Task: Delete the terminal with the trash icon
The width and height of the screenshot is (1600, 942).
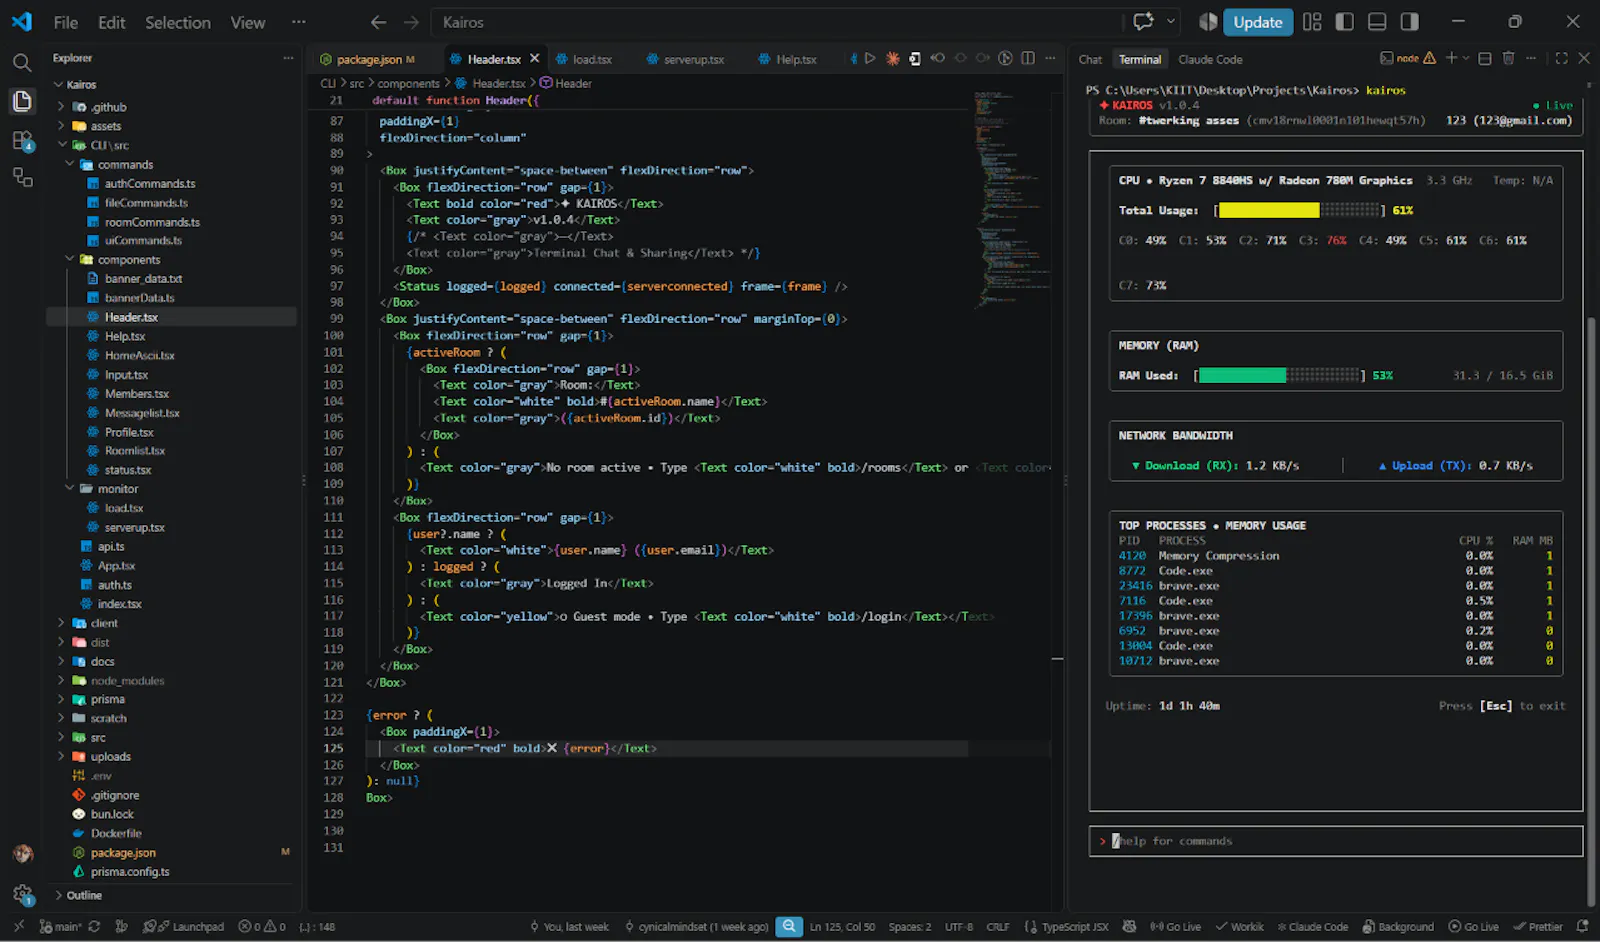Action: point(1509,59)
